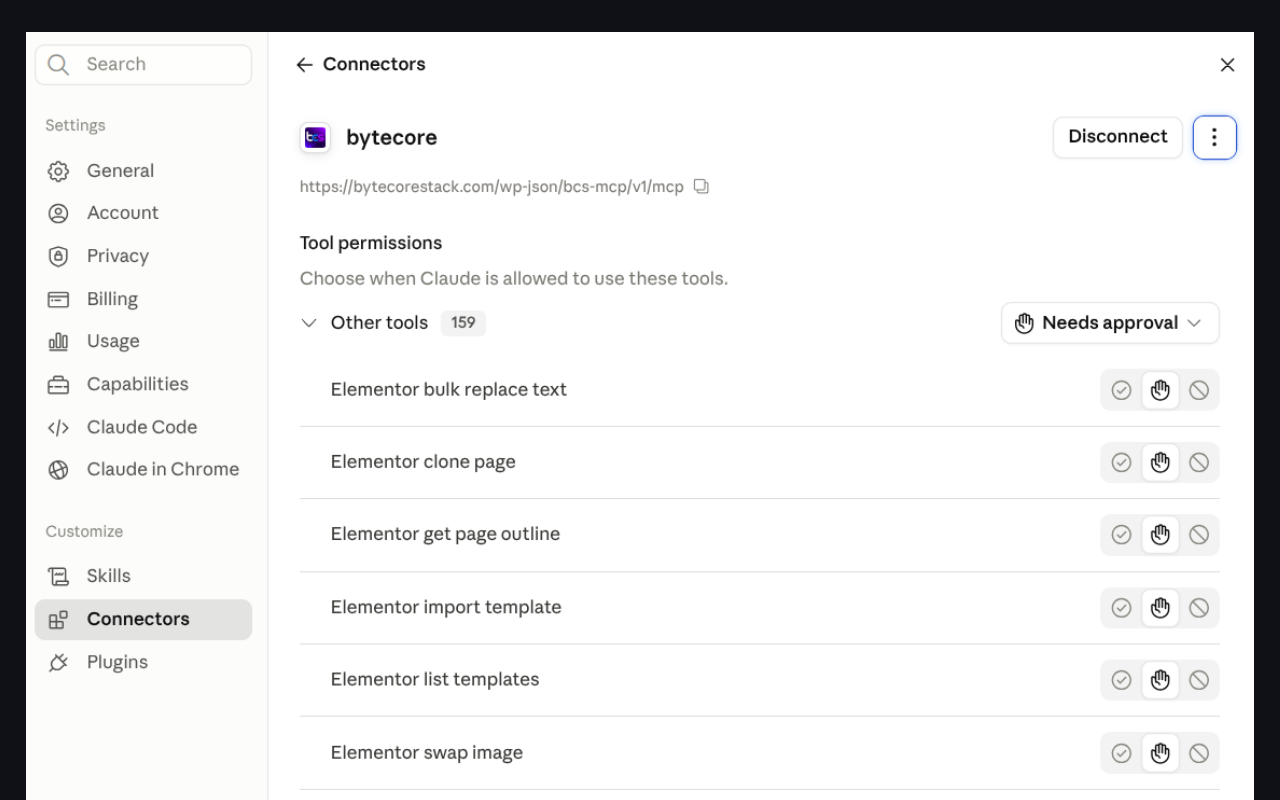
Task: Open the Plugins page
Action: click(143, 662)
